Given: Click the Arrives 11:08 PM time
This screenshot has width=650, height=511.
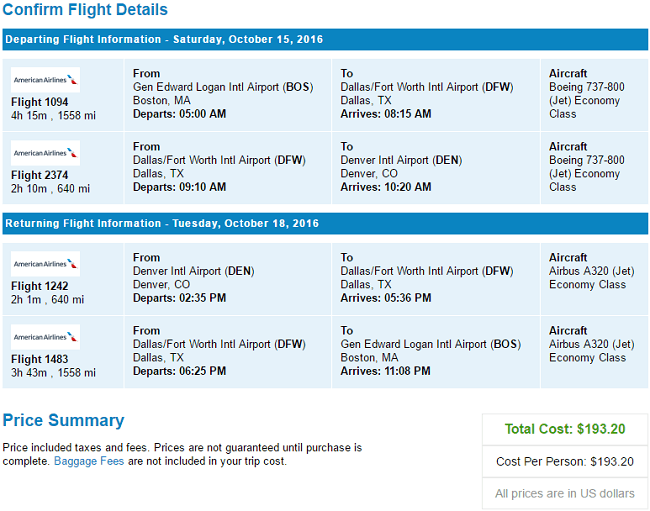Looking at the screenshot, I should pyautogui.click(x=386, y=371).
